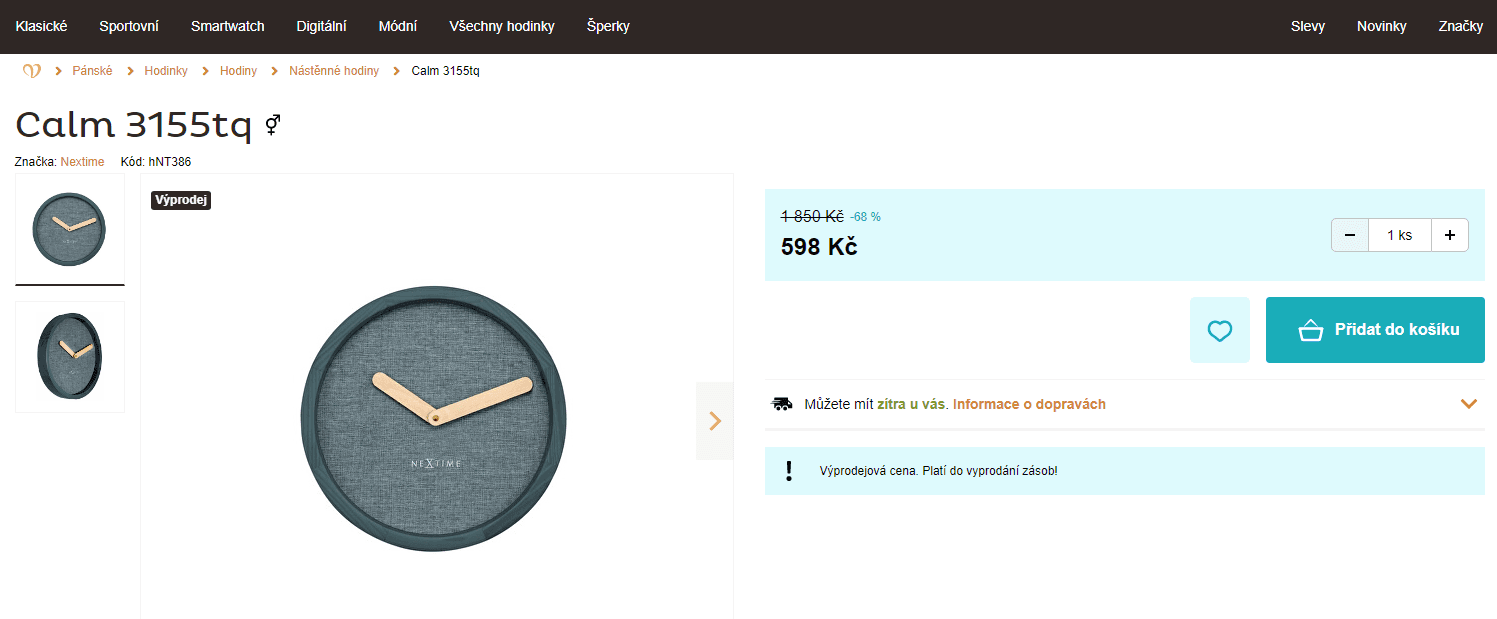Open the Nextime brand link

click(x=82, y=162)
